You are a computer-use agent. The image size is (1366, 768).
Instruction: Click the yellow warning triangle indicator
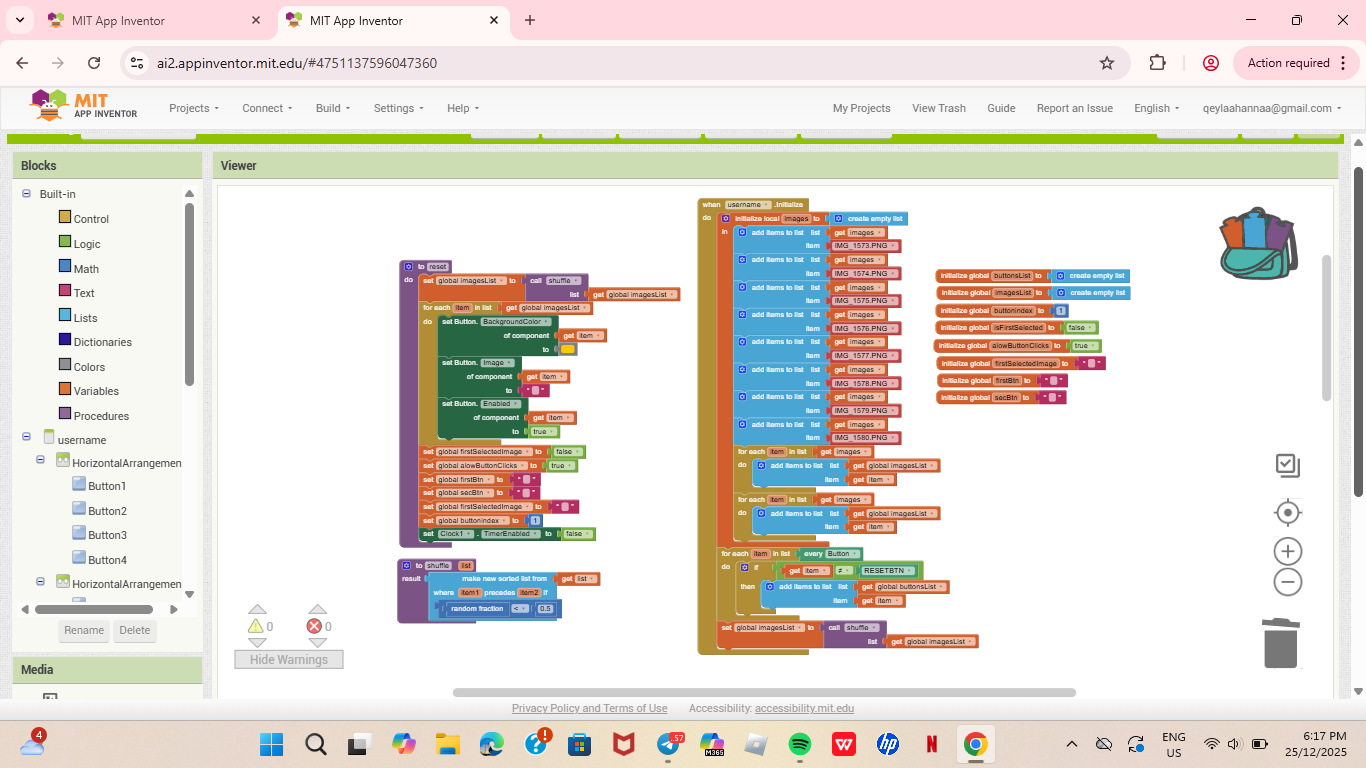click(x=256, y=626)
